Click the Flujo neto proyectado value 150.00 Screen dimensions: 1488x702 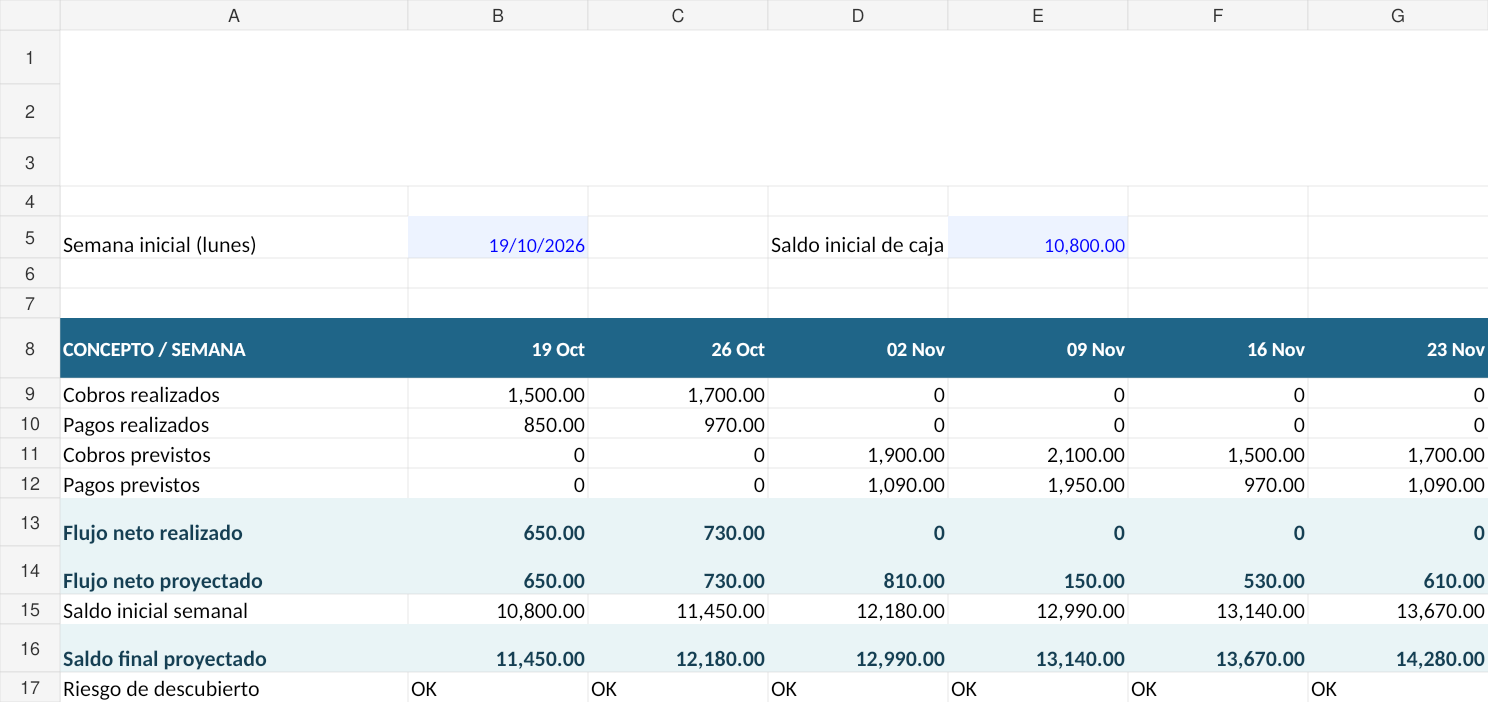click(1038, 570)
